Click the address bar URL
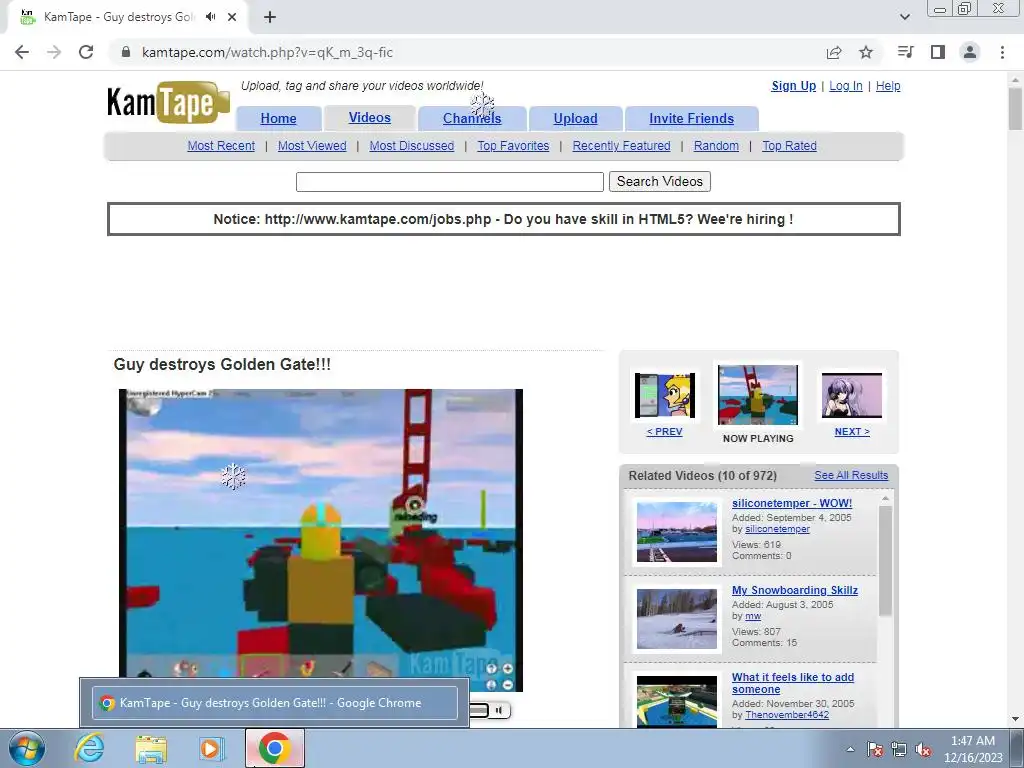1024x768 pixels. tap(268, 52)
